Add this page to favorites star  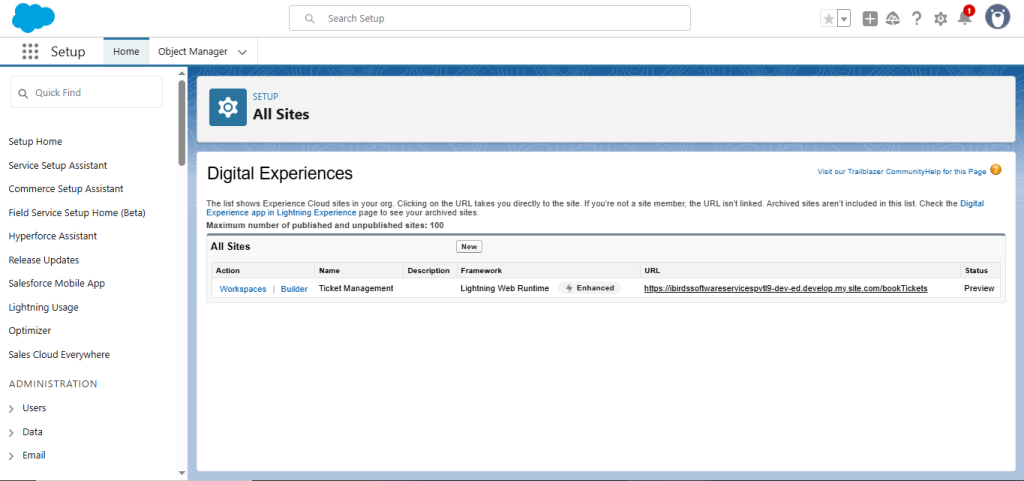coord(828,18)
